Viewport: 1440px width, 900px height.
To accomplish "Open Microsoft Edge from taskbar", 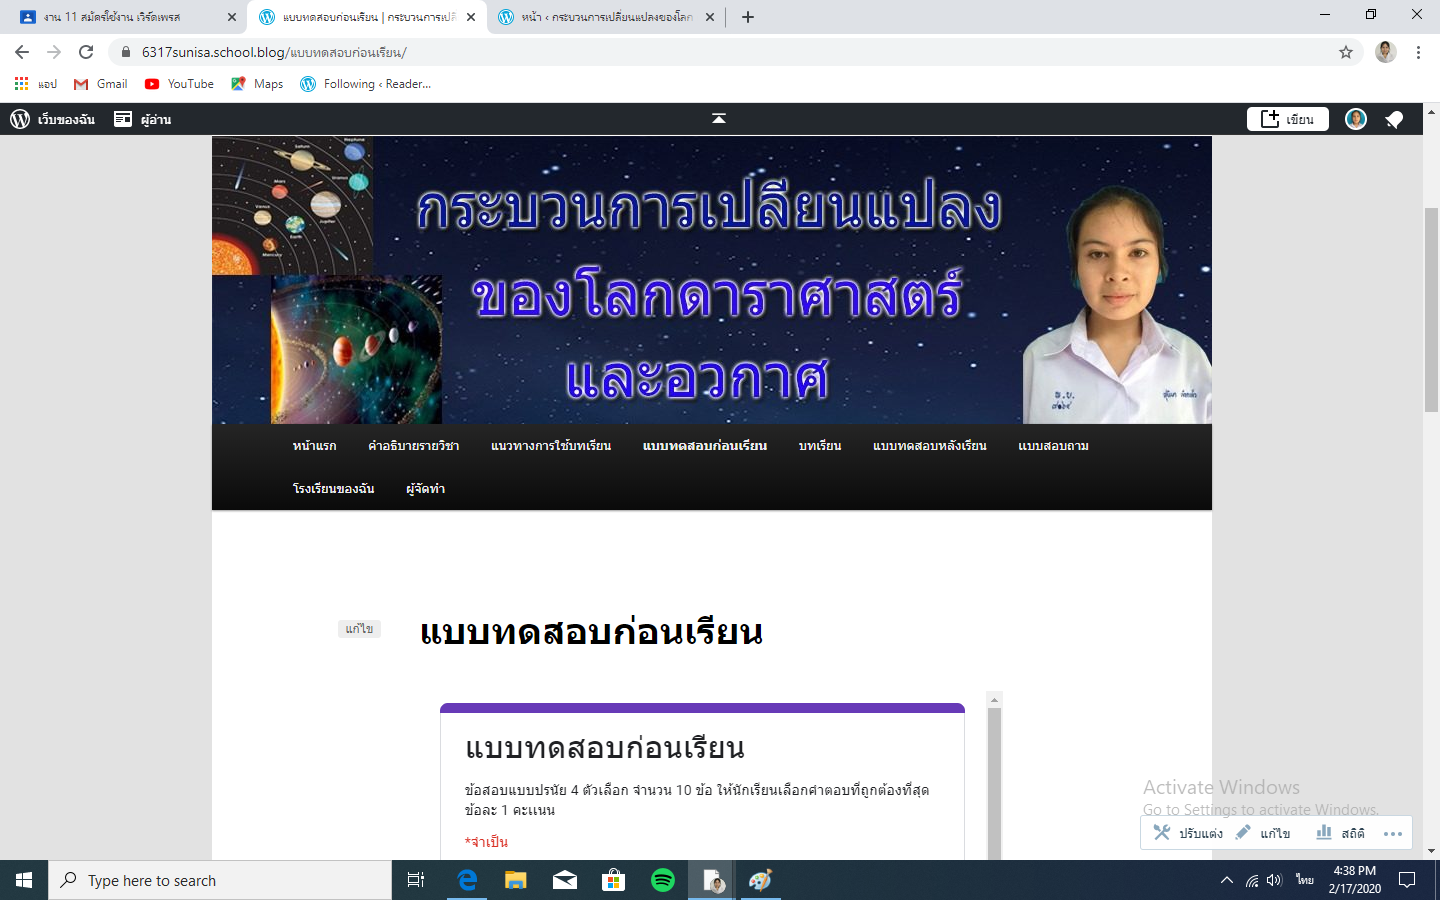I will coord(467,880).
